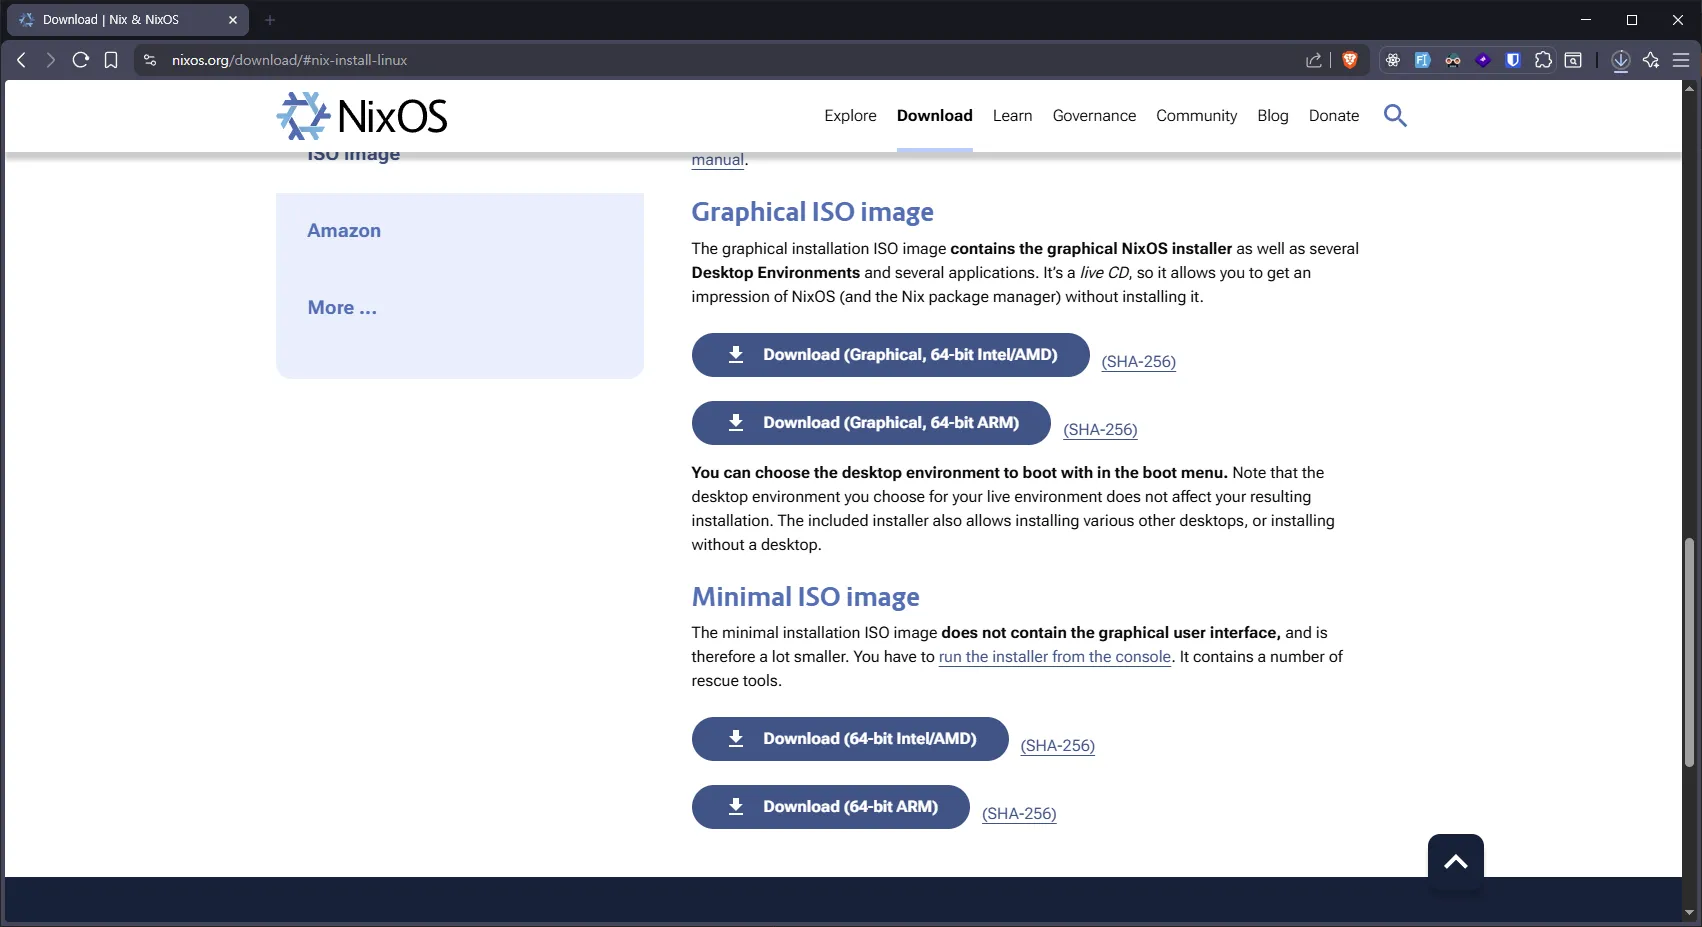View site information in the address bar
This screenshot has width=1702, height=927.
150,60
